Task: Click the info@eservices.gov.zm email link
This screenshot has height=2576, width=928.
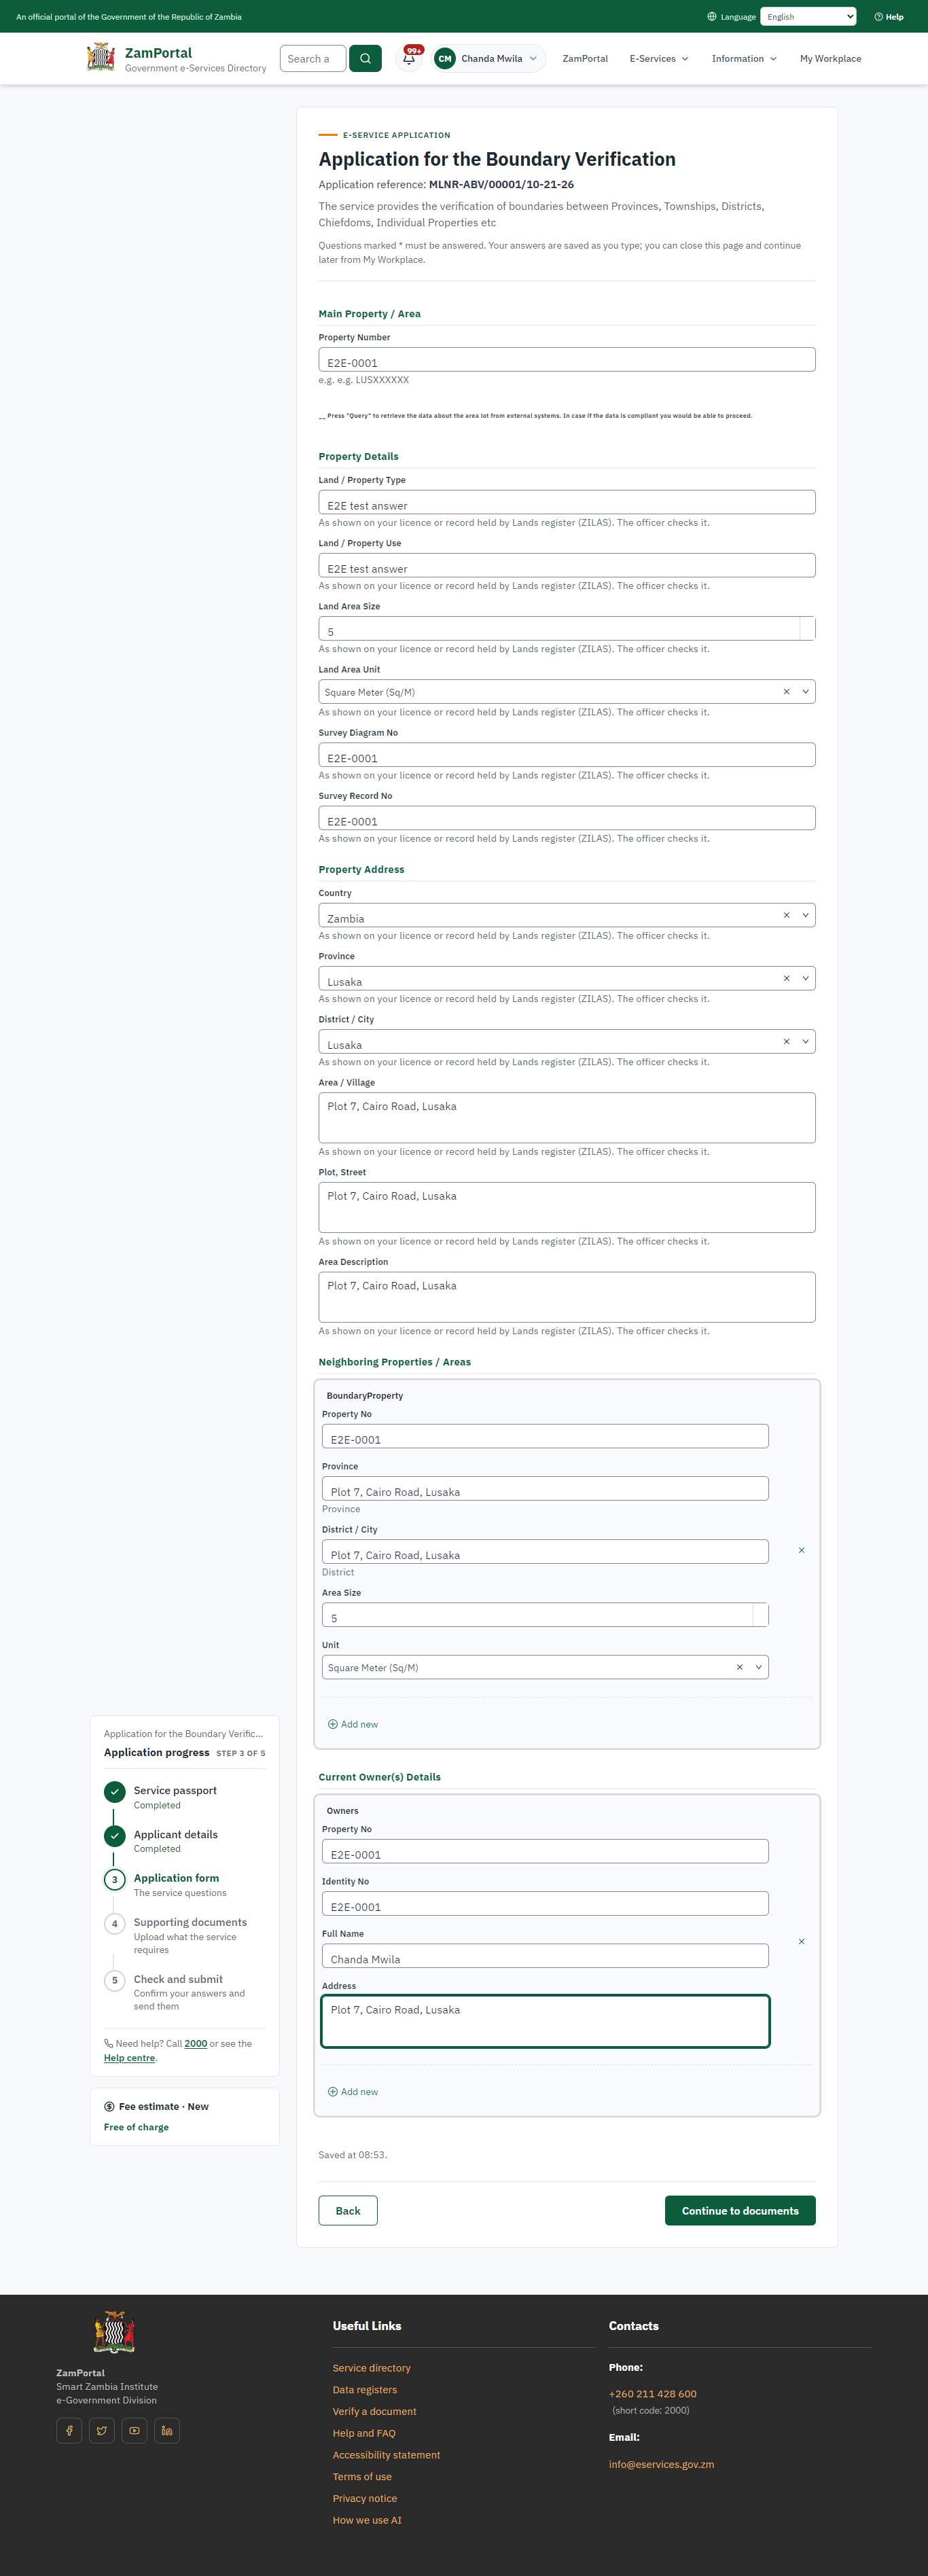Action: click(x=661, y=2464)
